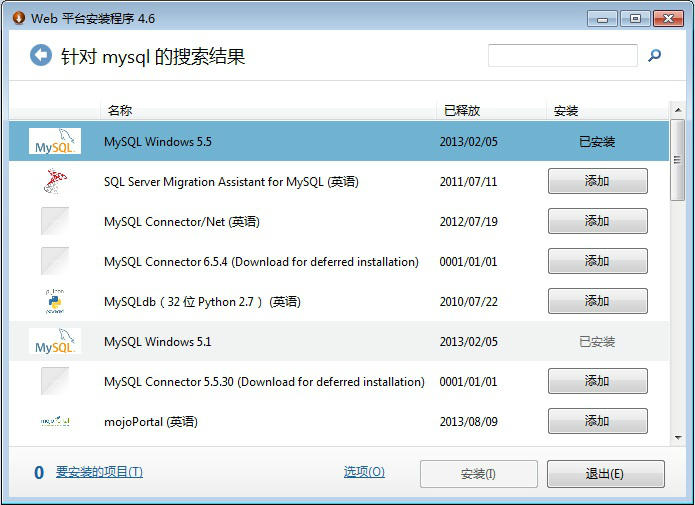Click the magnifier search icon
This screenshot has height=505, width=695.
654,55
